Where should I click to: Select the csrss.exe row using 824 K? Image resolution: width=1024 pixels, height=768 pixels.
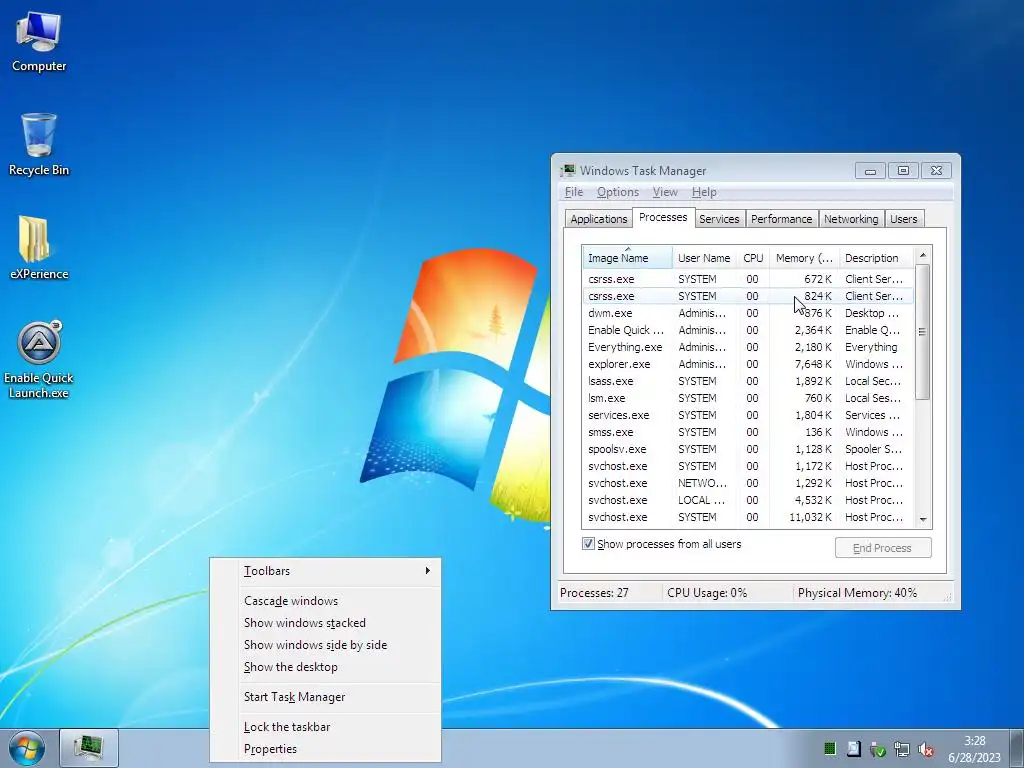(748, 296)
